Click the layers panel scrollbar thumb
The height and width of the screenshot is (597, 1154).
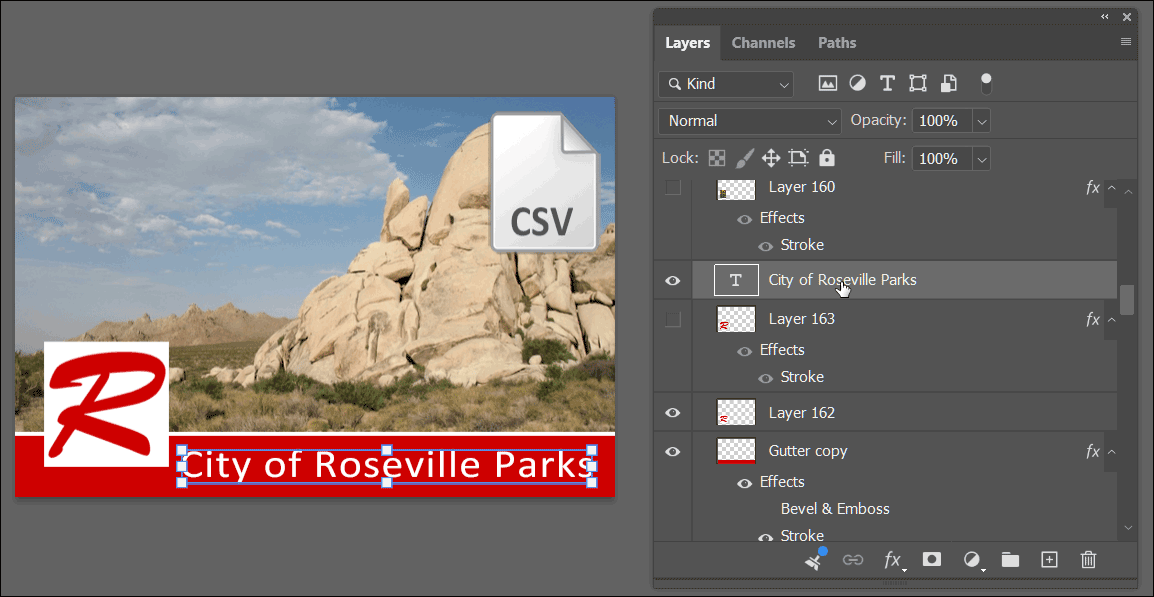point(1127,300)
